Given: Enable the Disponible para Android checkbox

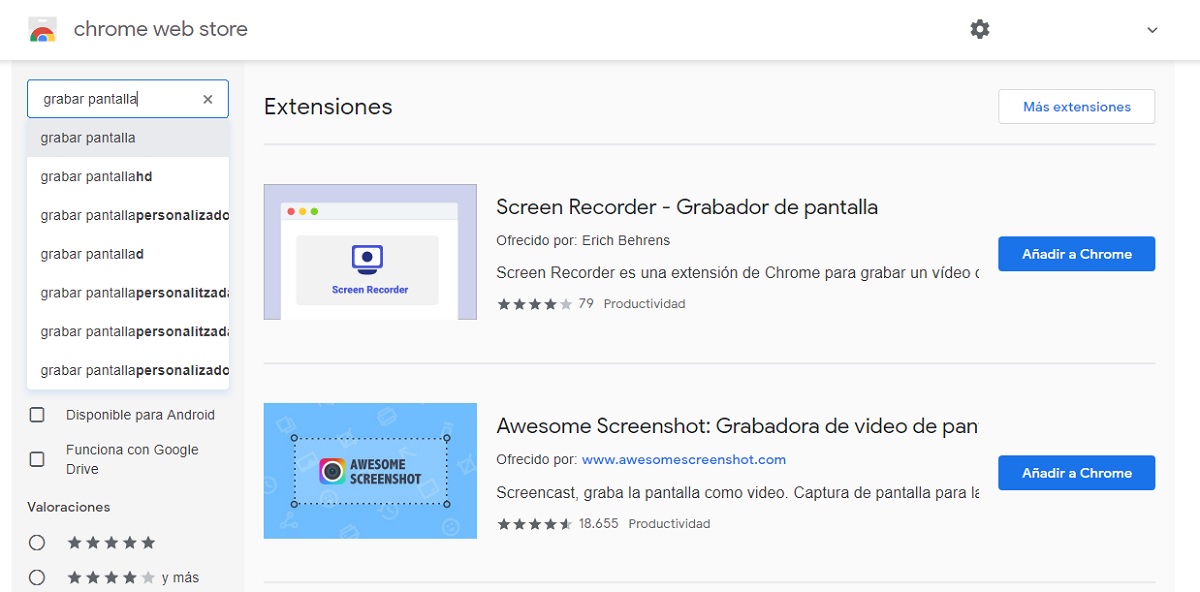Looking at the screenshot, I should click(x=37, y=415).
